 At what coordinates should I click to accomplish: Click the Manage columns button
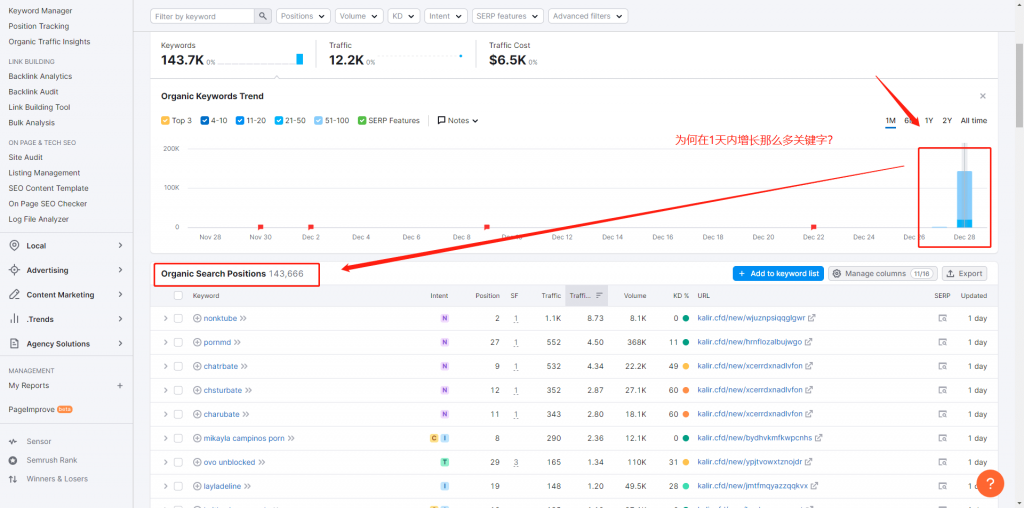coord(883,274)
